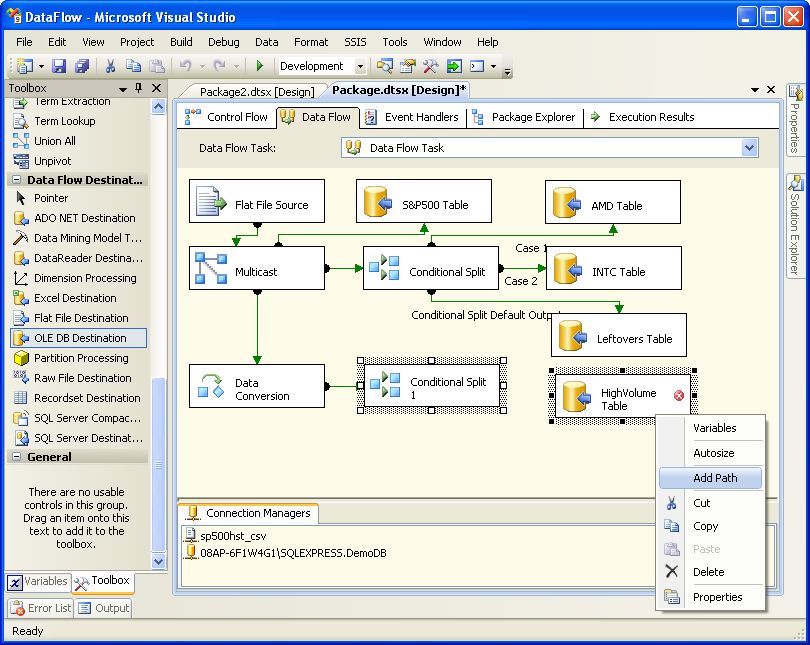Image resolution: width=810 pixels, height=645 pixels.
Task: Open Toolbar Options overflow dropdown
Action: pyautogui.click(x=507, y=71)
